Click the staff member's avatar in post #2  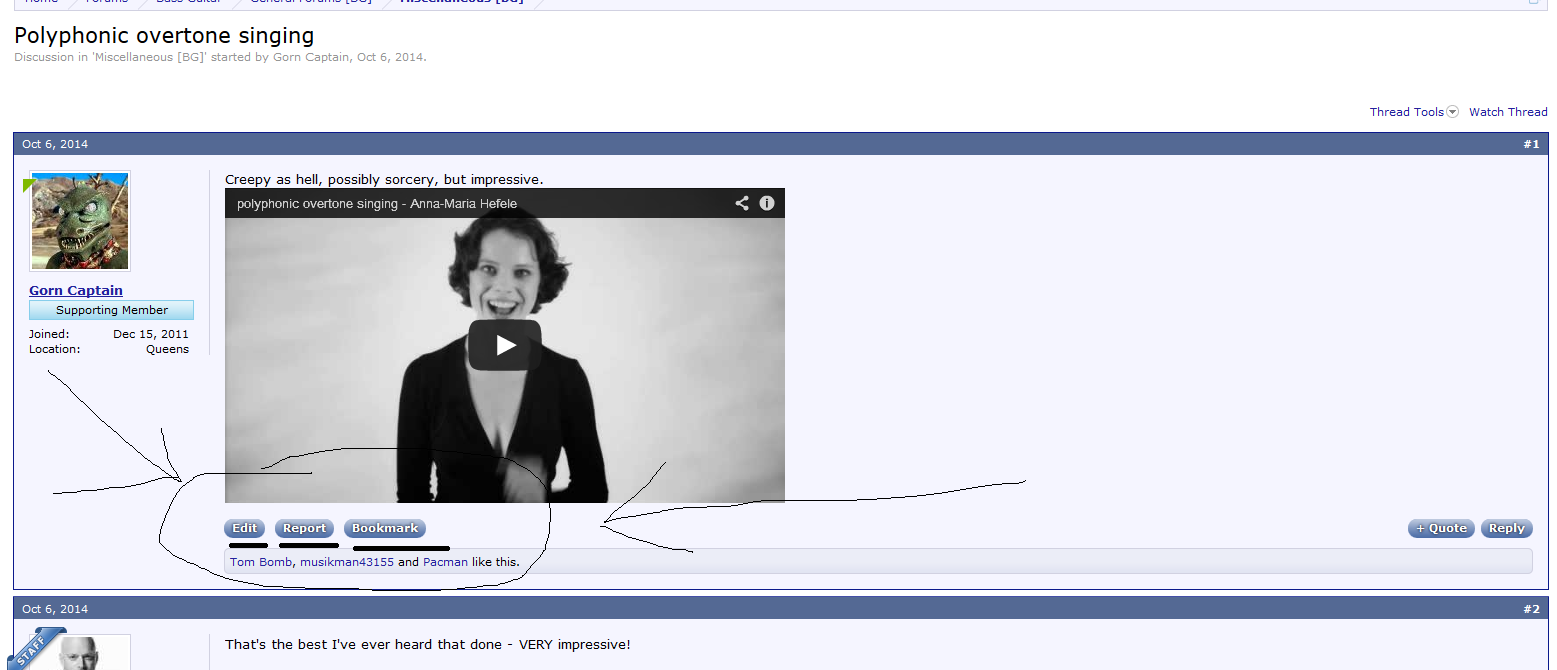(x=80, y=652)
